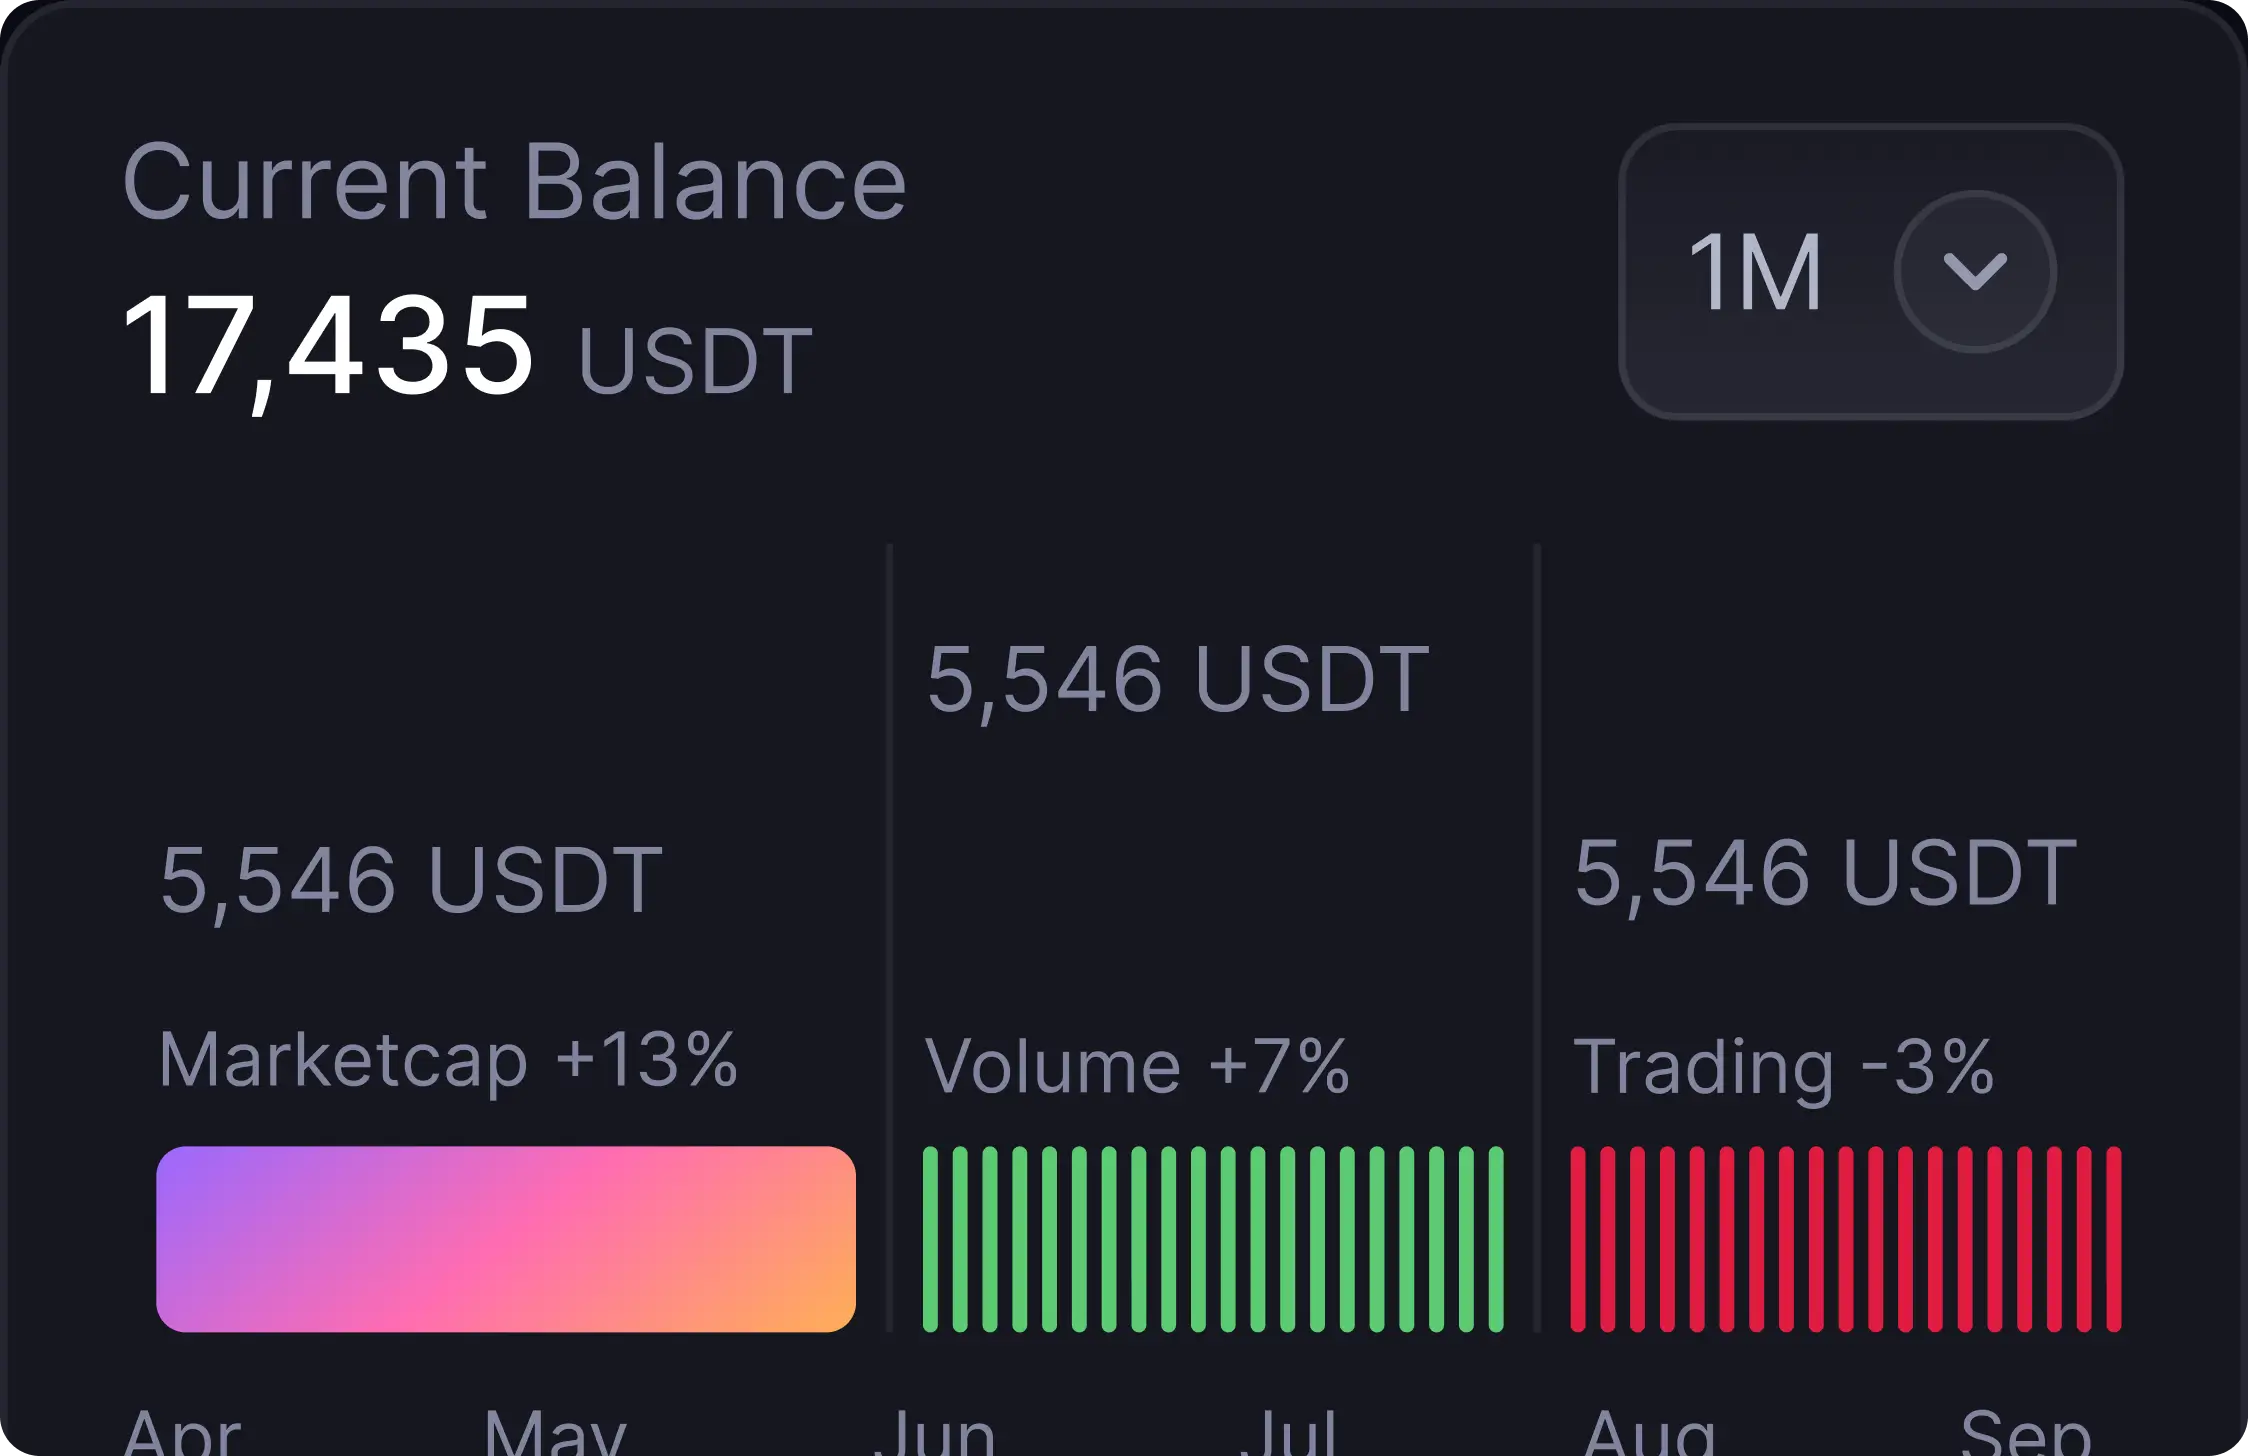This screenshot has height=1456, width=2248.
Task: Click May on the month axis
Action: 556,1432
